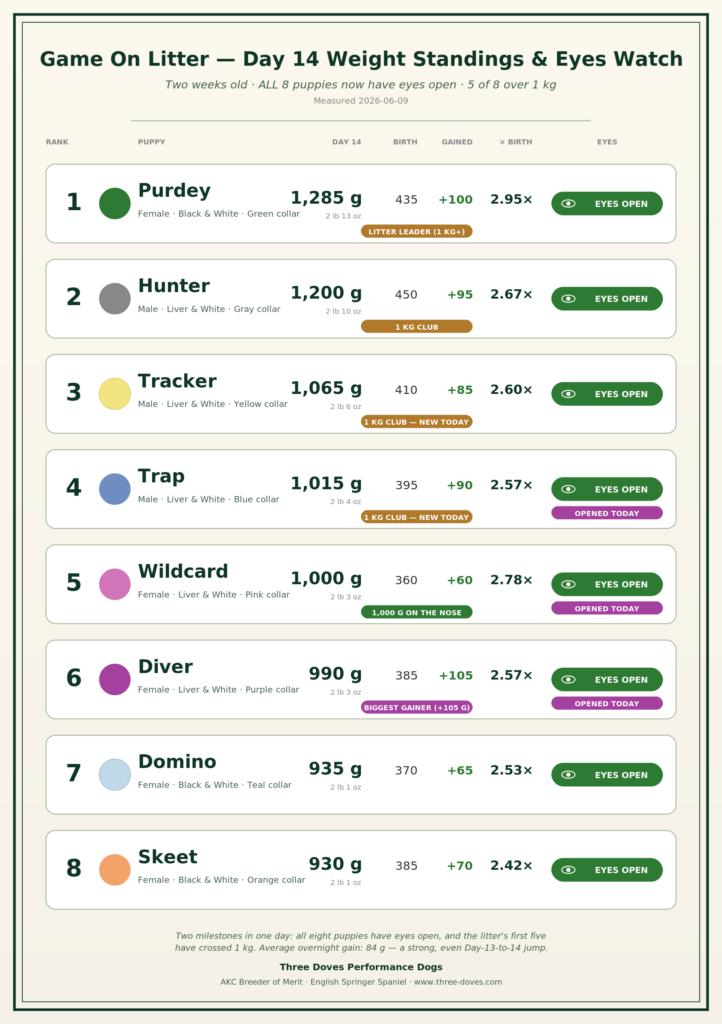Click the Tracker puppy name
722x1024 pixels.
click(177, 381)
